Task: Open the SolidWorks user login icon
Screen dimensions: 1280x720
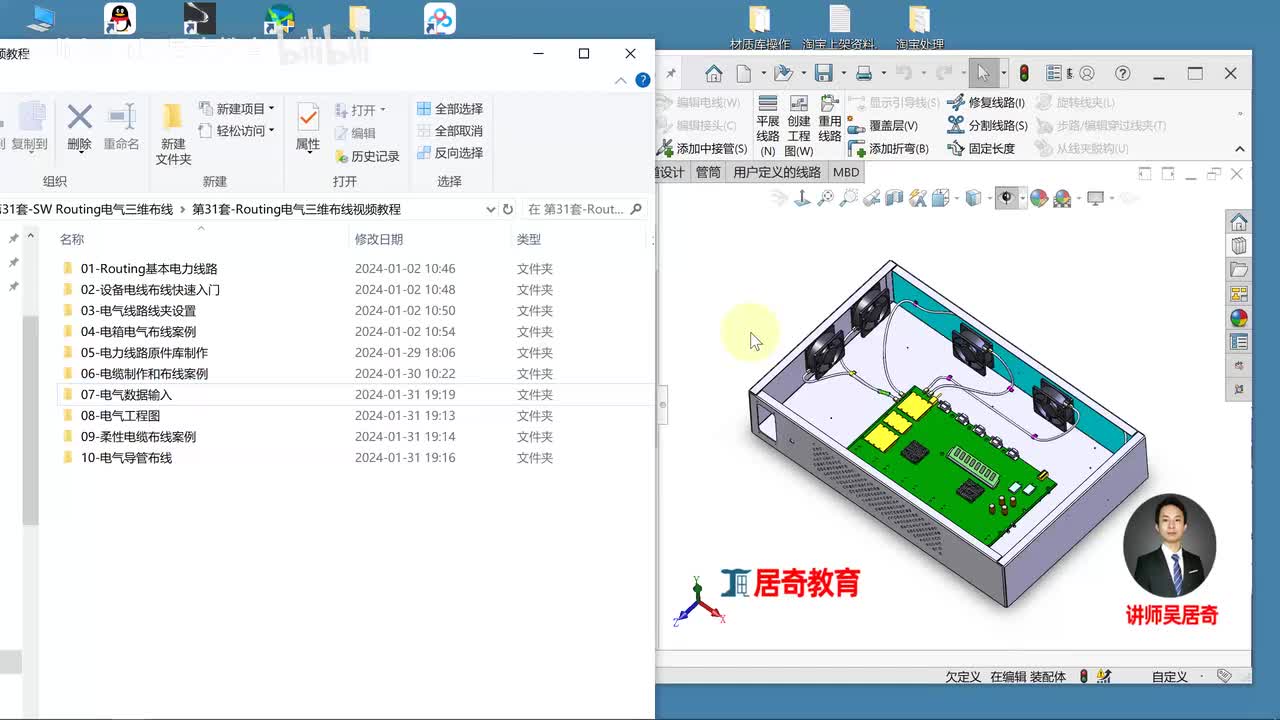Action: click(1087, 73)
